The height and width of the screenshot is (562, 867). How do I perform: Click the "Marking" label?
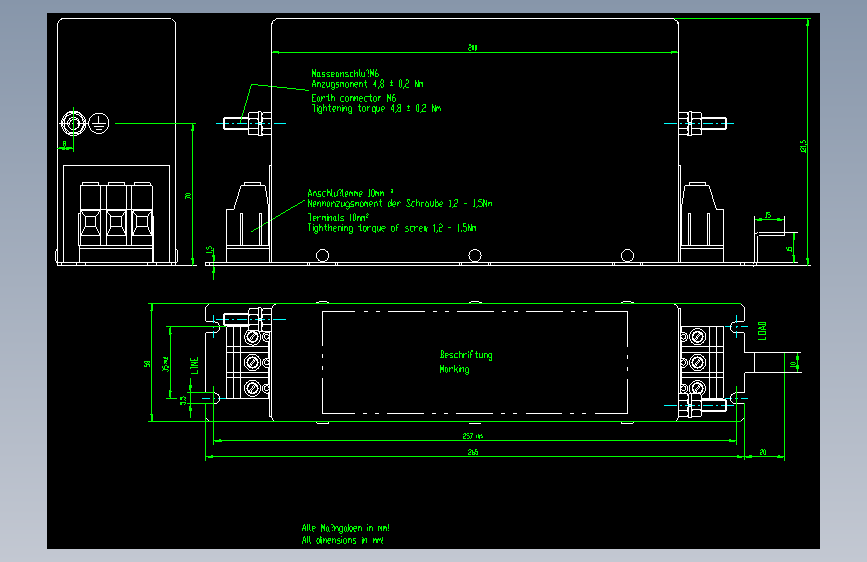click(x=454, y=369)
